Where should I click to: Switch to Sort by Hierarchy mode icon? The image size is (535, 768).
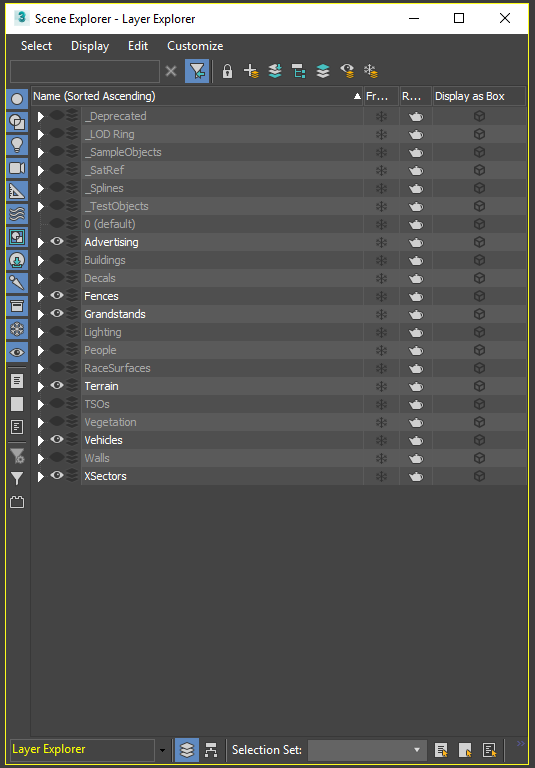tap(211, 749)
